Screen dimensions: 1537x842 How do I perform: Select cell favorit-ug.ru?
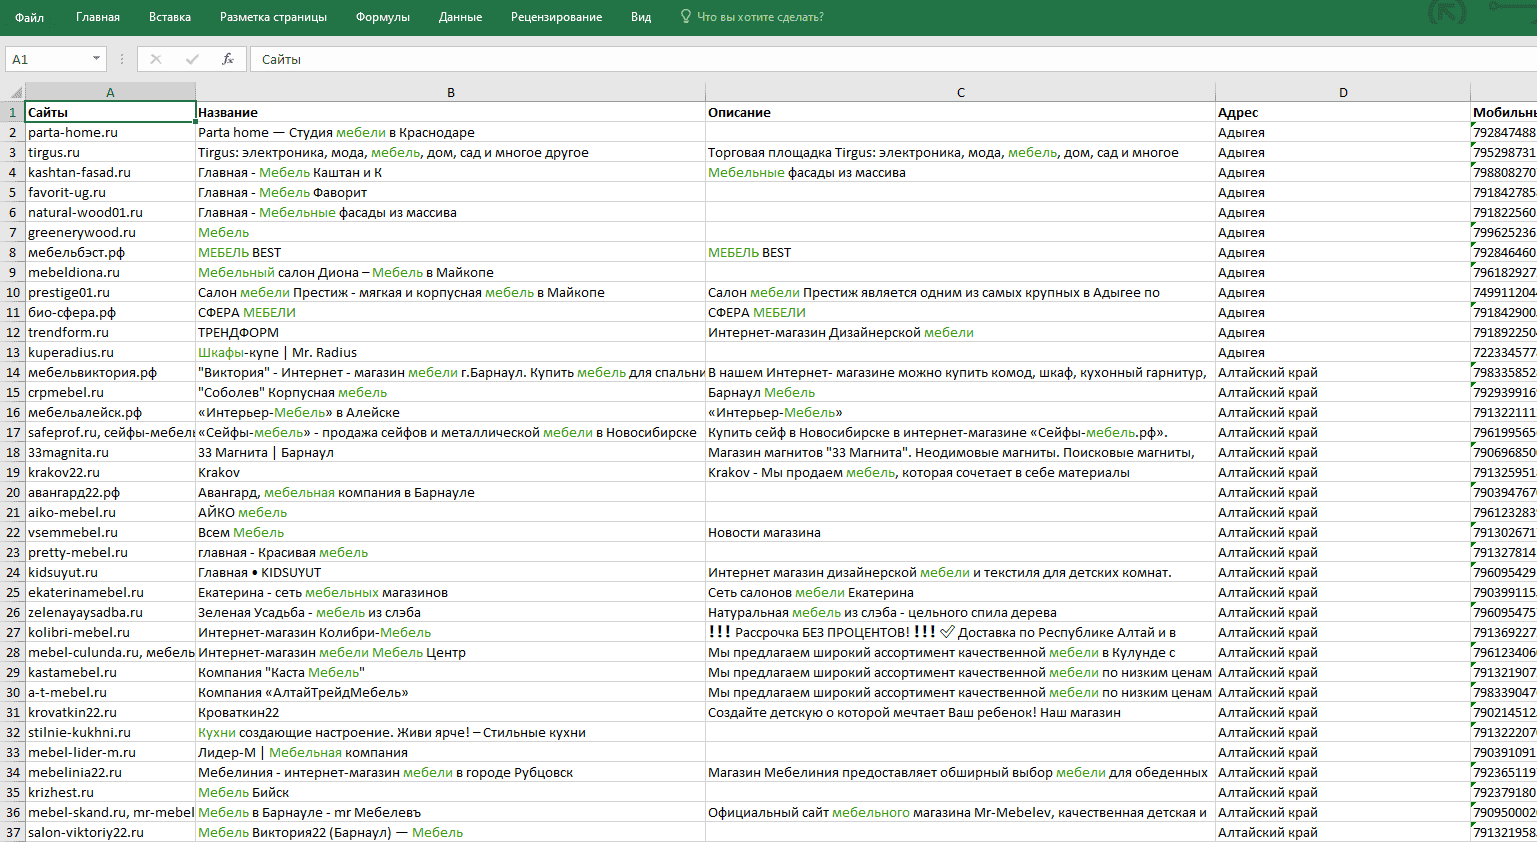(110, 192)
